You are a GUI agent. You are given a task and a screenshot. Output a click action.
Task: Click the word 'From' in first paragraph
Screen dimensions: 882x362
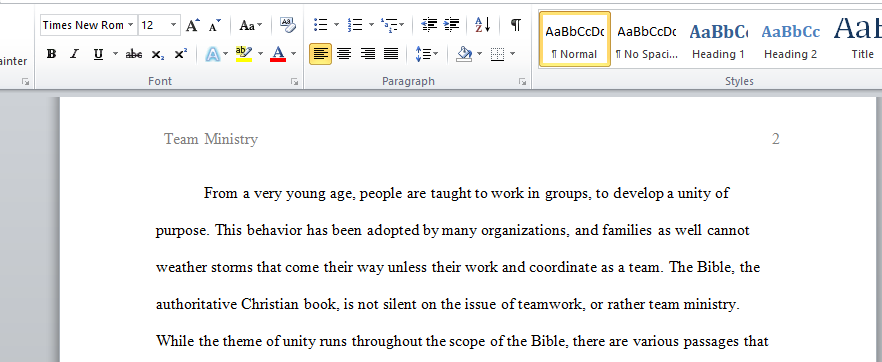[x=221, y=193]
